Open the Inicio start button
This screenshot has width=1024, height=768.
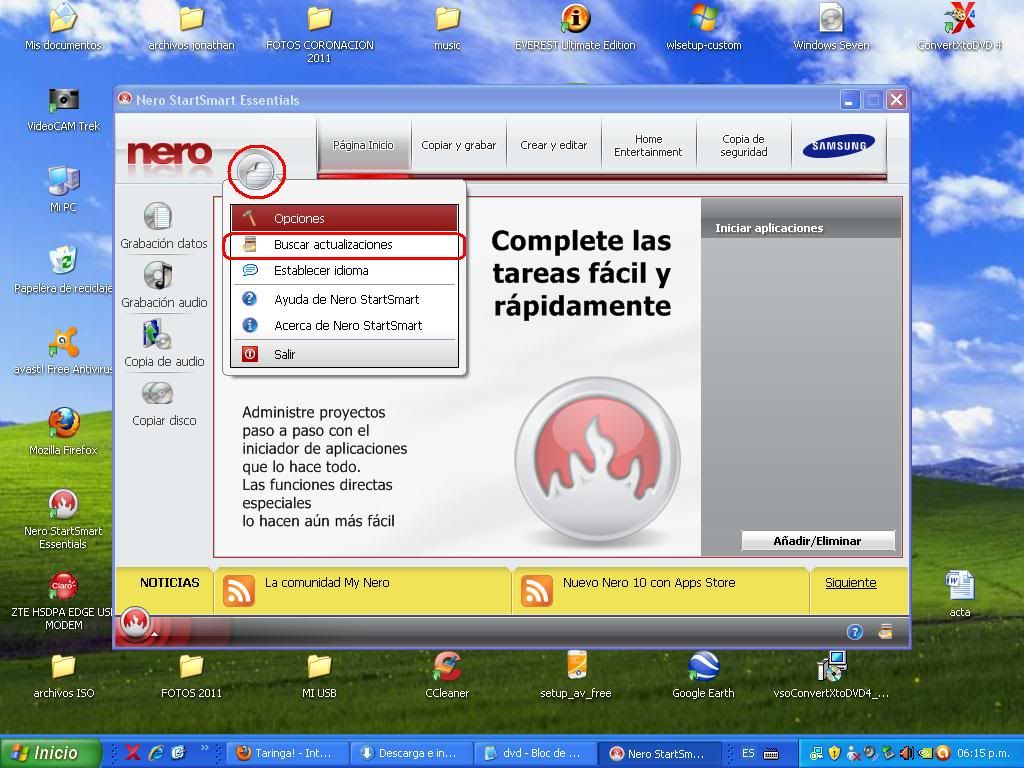point(51,753)
